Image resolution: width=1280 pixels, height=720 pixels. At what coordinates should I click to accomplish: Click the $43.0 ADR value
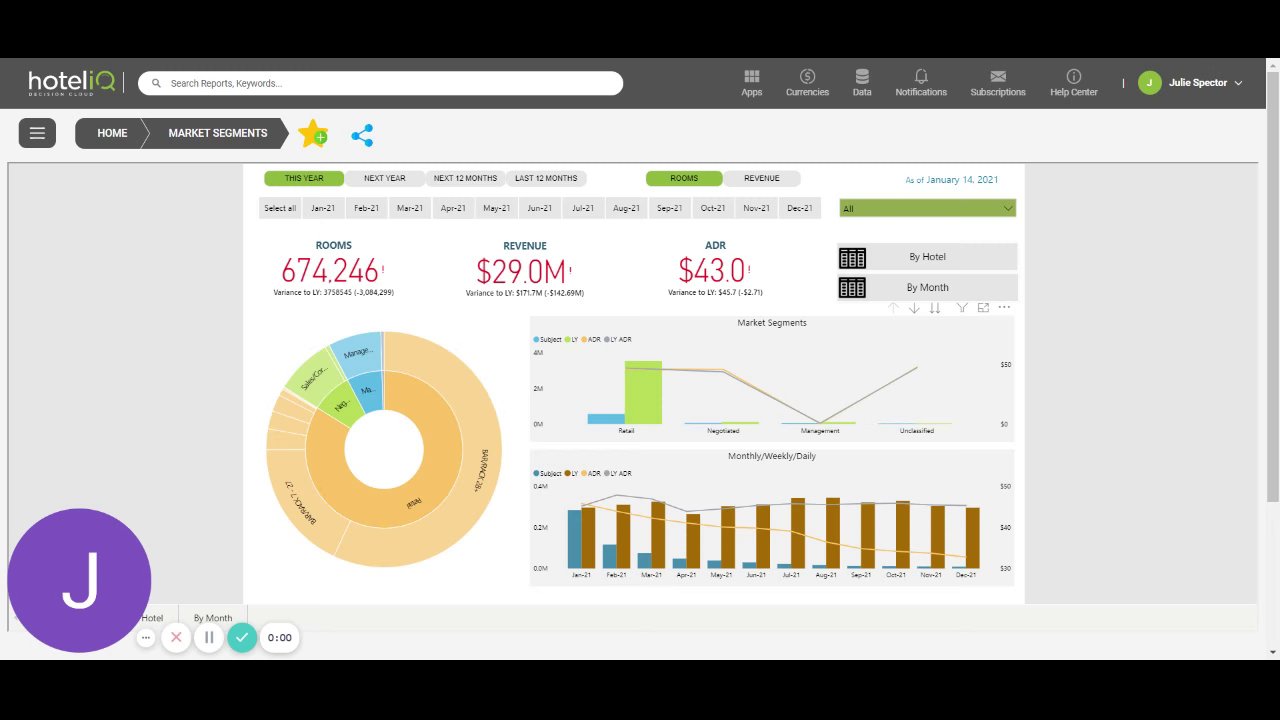(712, 271)
